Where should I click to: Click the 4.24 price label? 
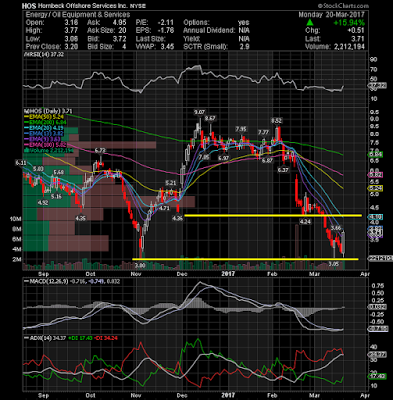(306, 221)
